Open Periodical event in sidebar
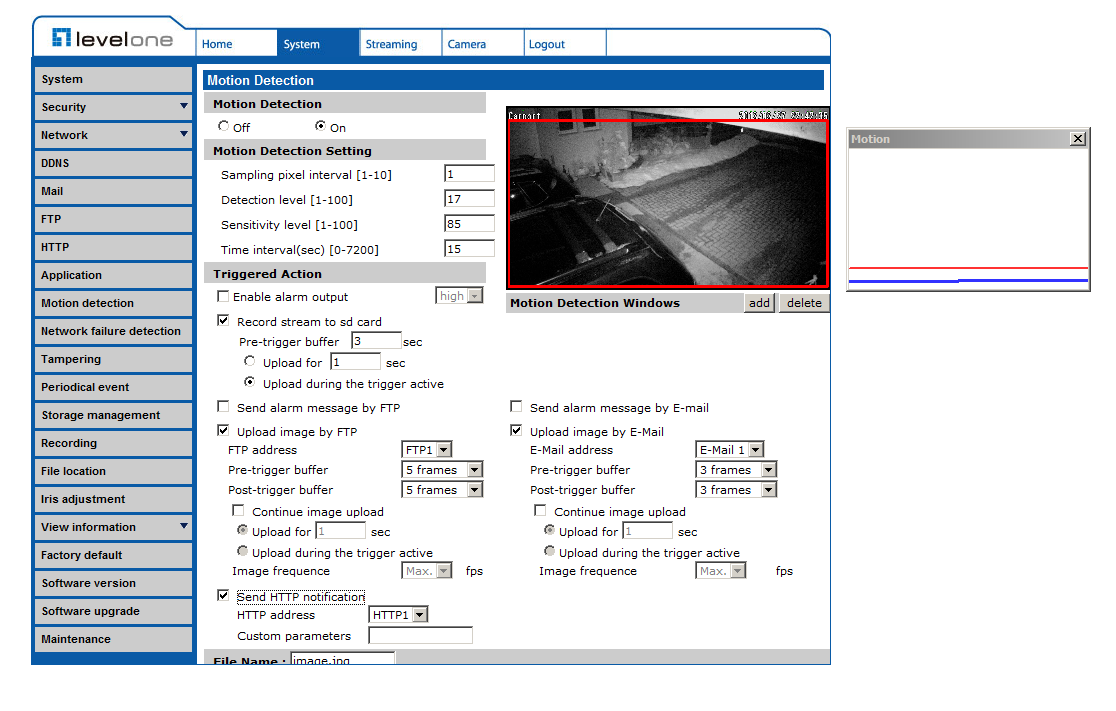Image resolution: width=1116 pixels, height=711 pixels. point(113,387)
